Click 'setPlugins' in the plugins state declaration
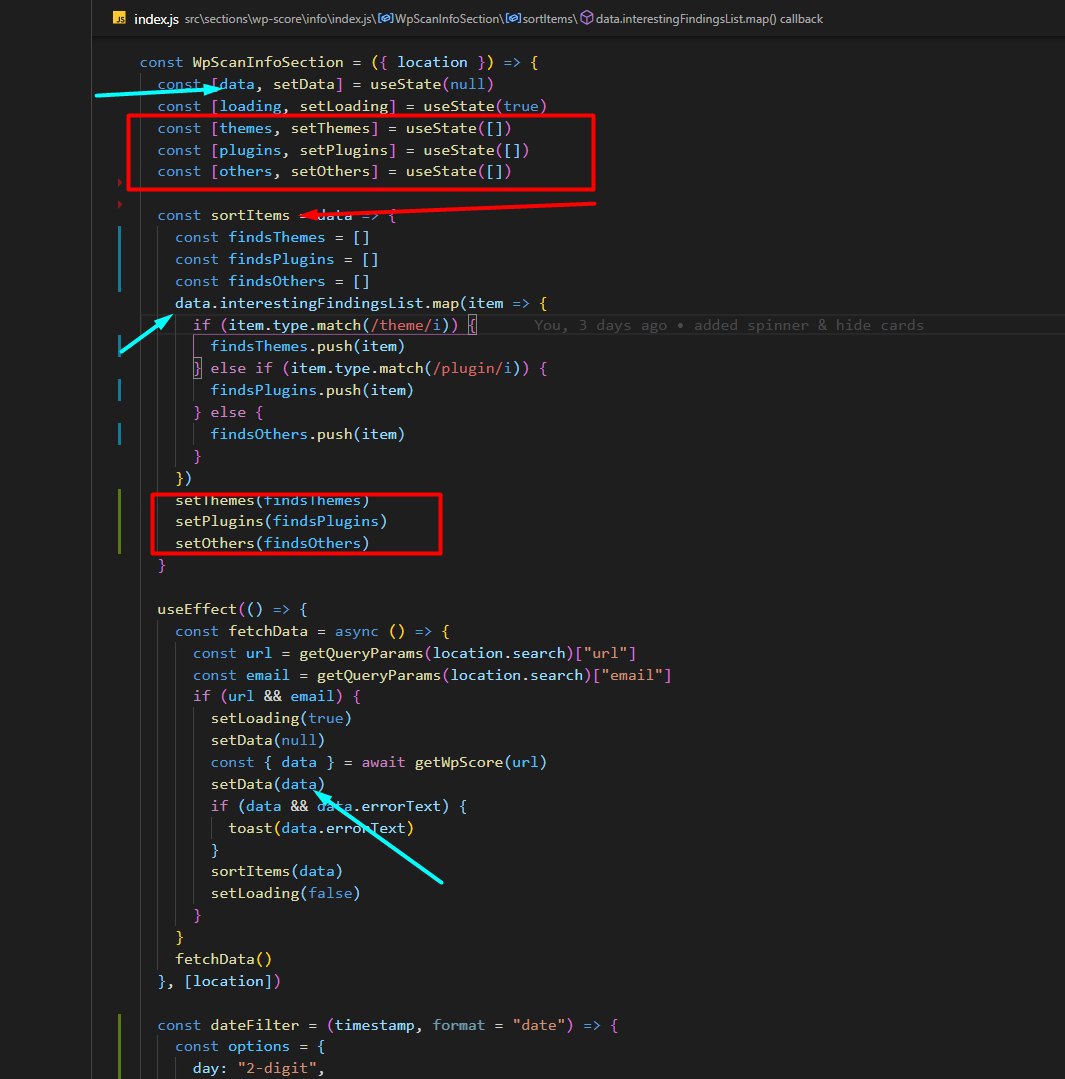Screen dimensions: 1065x1079 [343, 150]
